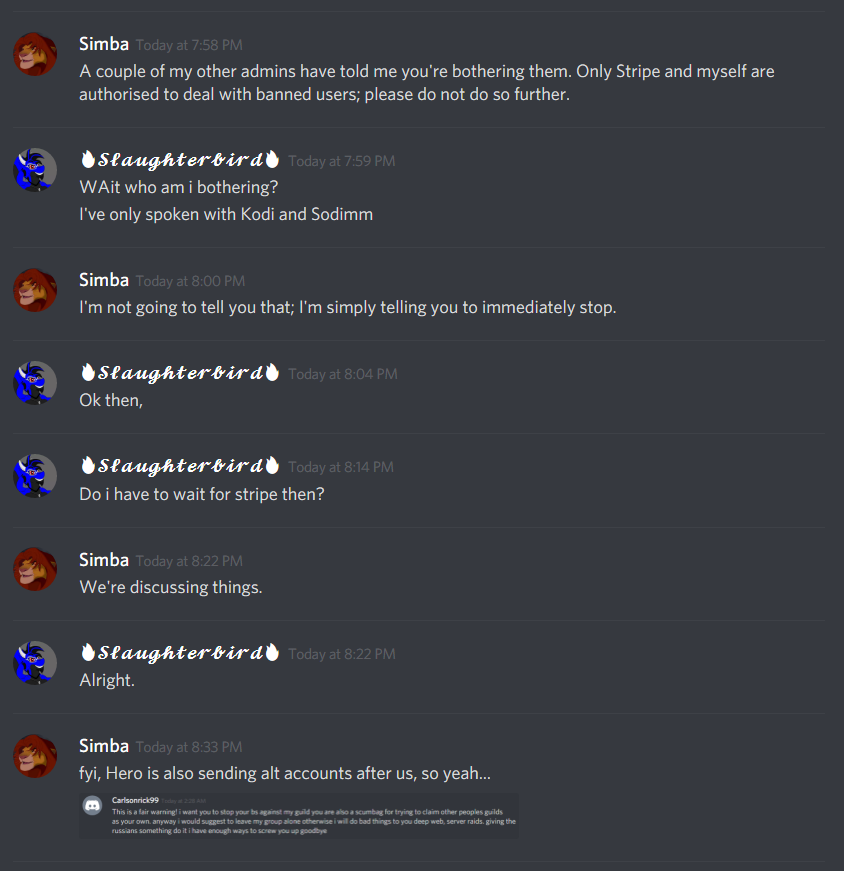Click the Simba username at 7:58 PM
This screenshot has height=871, width=844.
(x=104, y=44)
